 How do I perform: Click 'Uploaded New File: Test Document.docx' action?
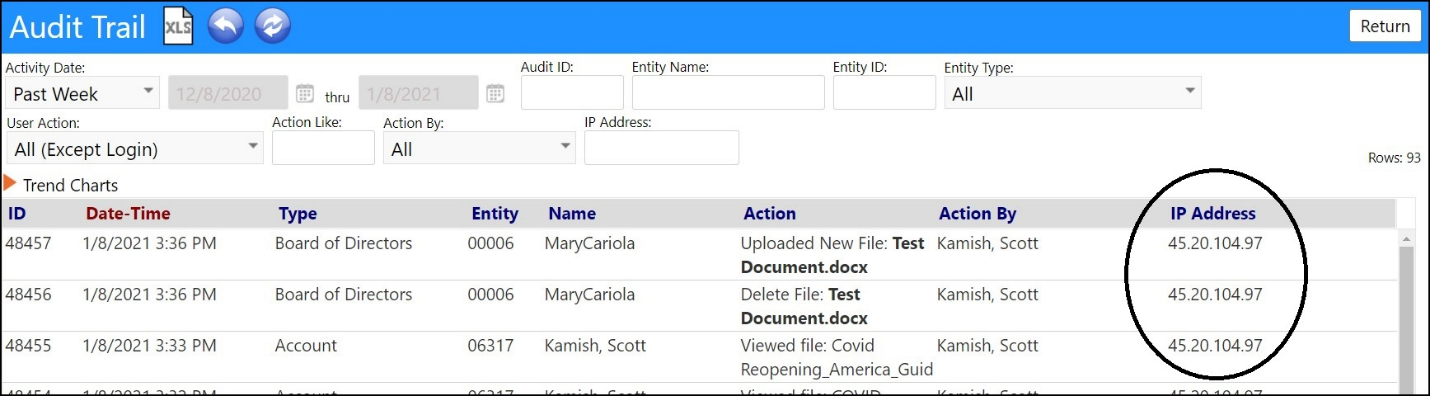tap(832, 255)
